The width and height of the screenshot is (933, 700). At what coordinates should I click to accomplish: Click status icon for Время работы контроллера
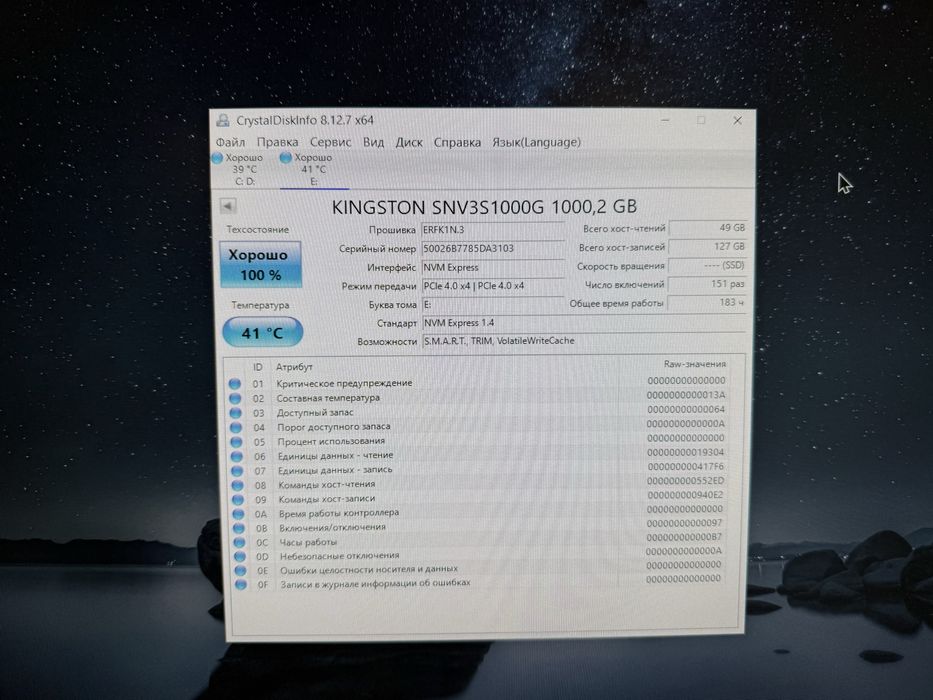[239, 514]
